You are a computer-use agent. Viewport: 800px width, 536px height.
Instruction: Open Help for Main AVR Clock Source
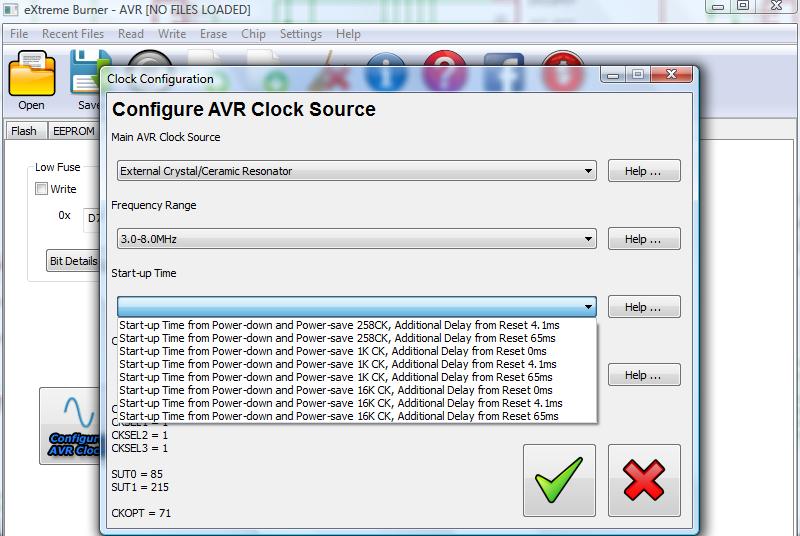click(x=644, y=171)
